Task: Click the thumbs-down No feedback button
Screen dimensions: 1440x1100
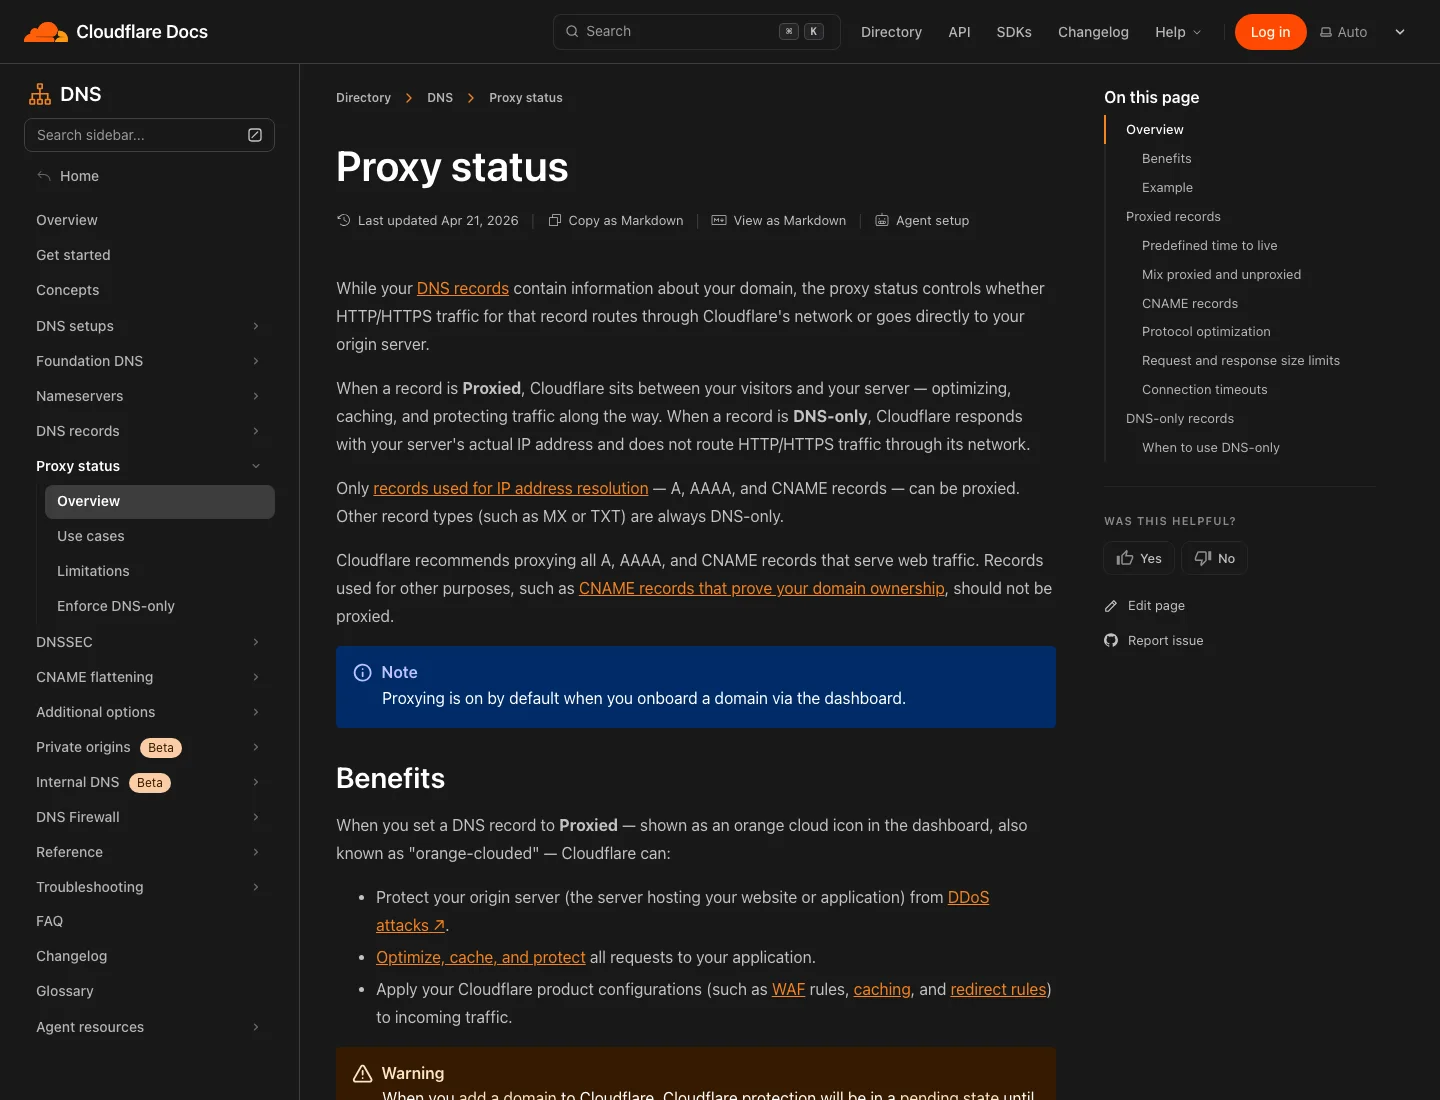Action: (x=1215, y=558)
